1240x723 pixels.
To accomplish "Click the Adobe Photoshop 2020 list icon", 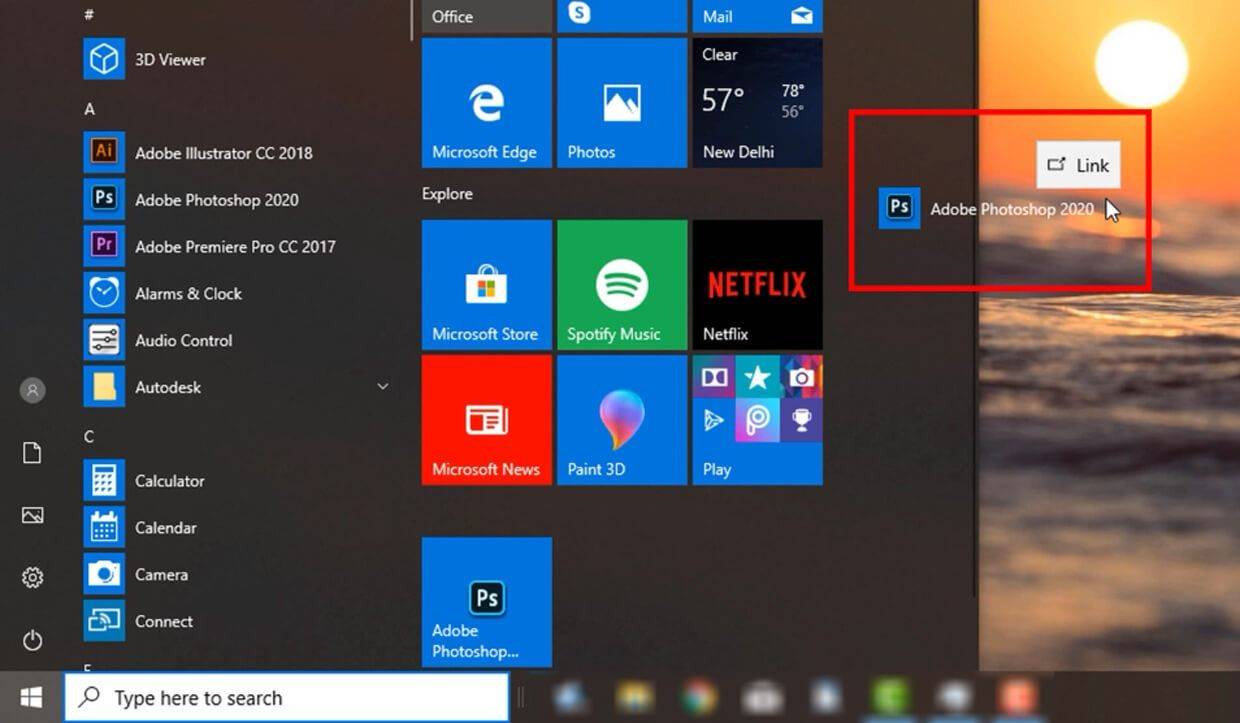I will [x=104, y=199].
